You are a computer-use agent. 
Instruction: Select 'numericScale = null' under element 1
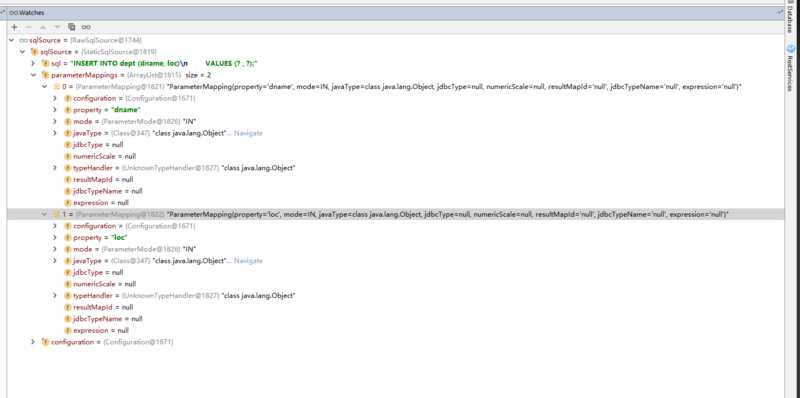(105, 284)
